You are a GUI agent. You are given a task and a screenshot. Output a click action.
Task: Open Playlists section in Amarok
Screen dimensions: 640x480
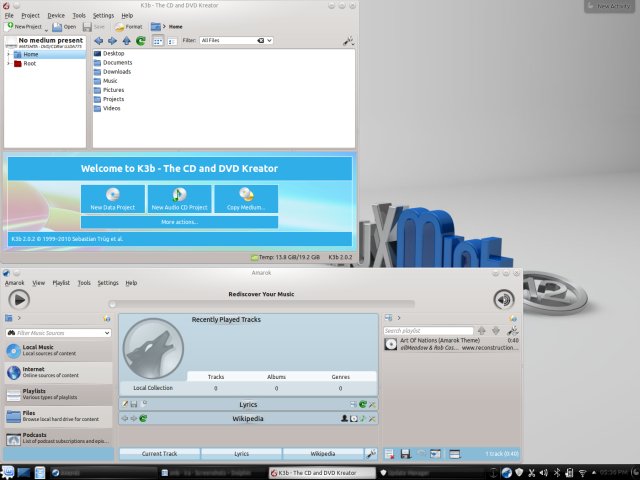[x=58, y=394]
